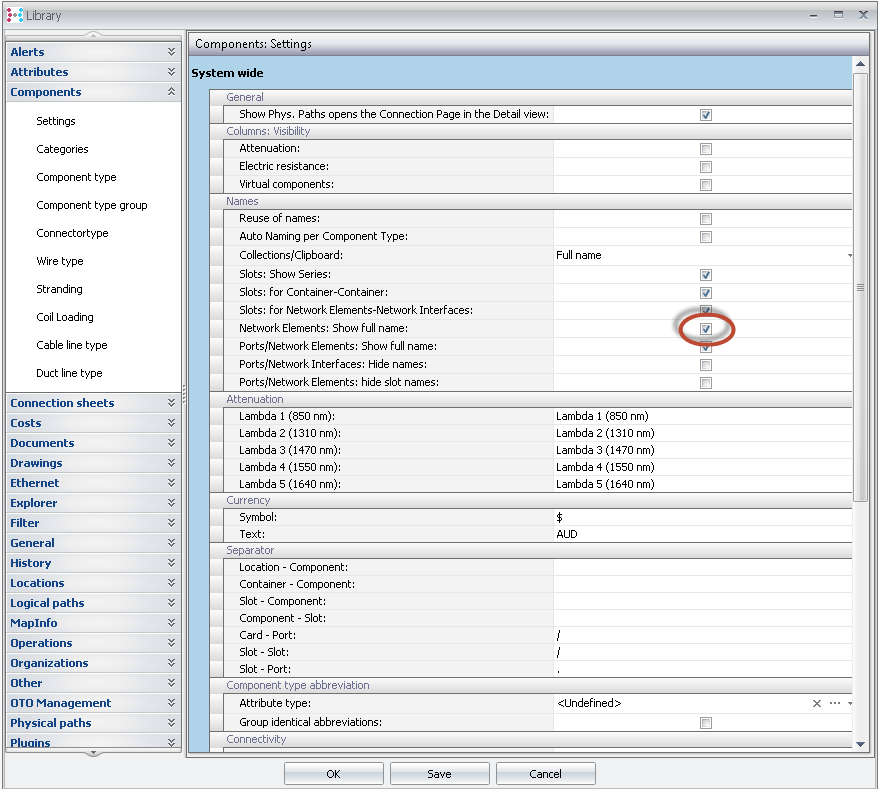Enable Group identical abbreviations checkbox
878x789 pixels.
(706, 723)
